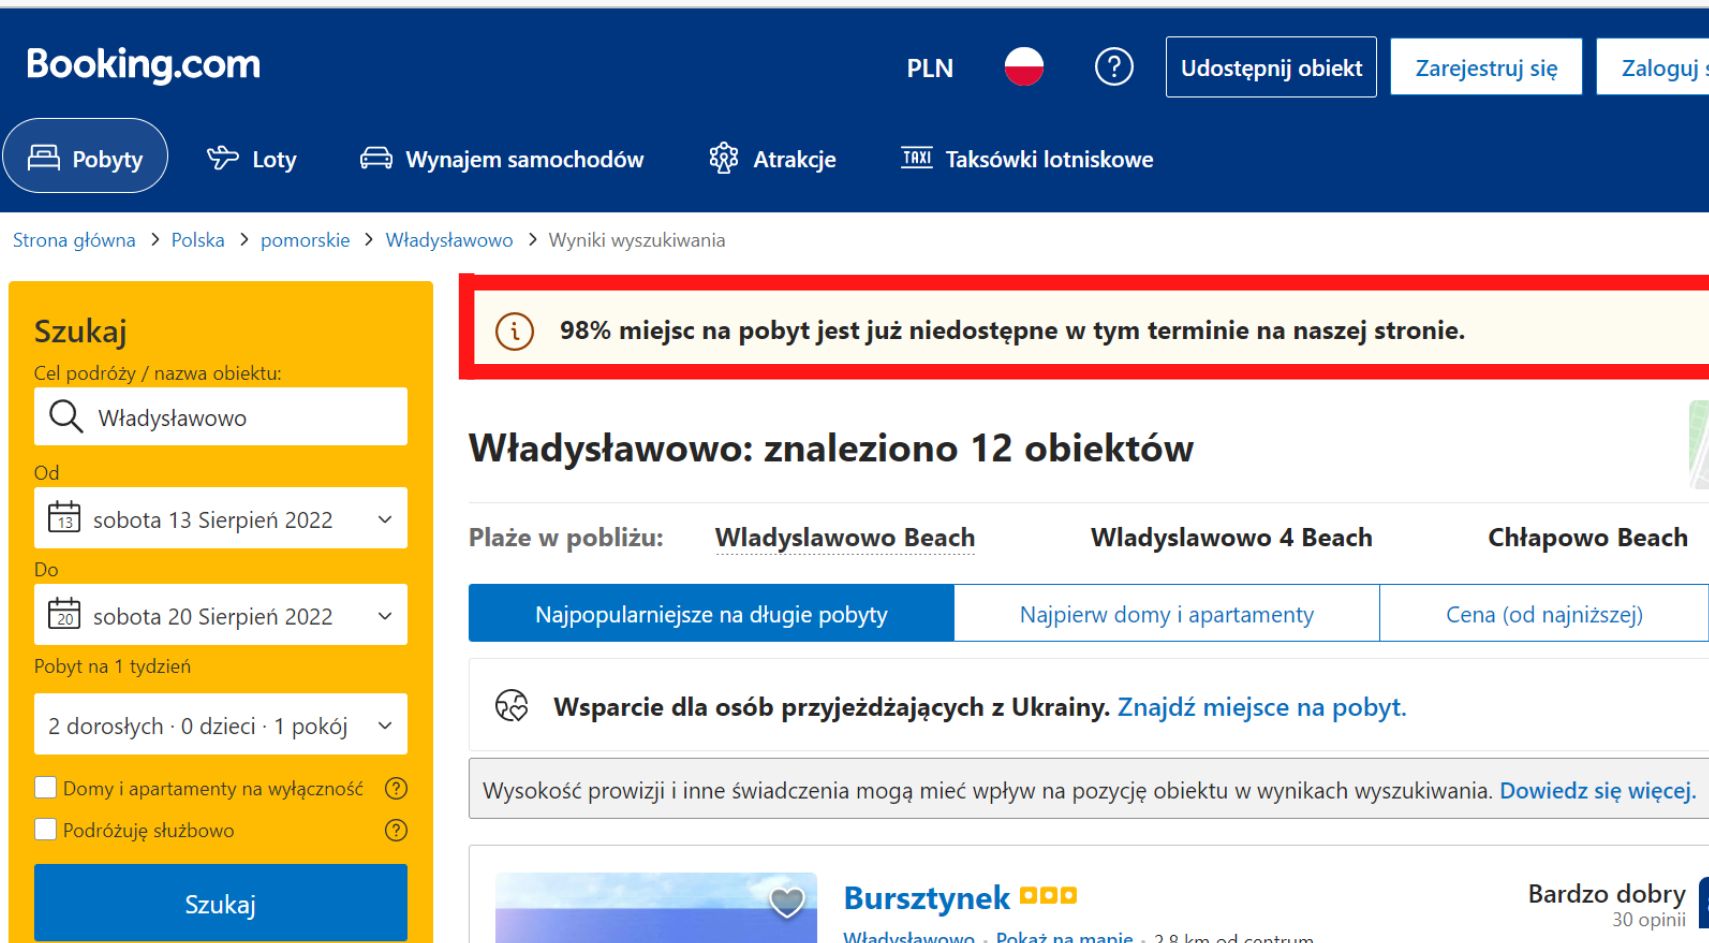This screenshot has height=943, width=1709.
Task: Enable the Podróżuję służbowo checkbox
Action: coord(46,829)
